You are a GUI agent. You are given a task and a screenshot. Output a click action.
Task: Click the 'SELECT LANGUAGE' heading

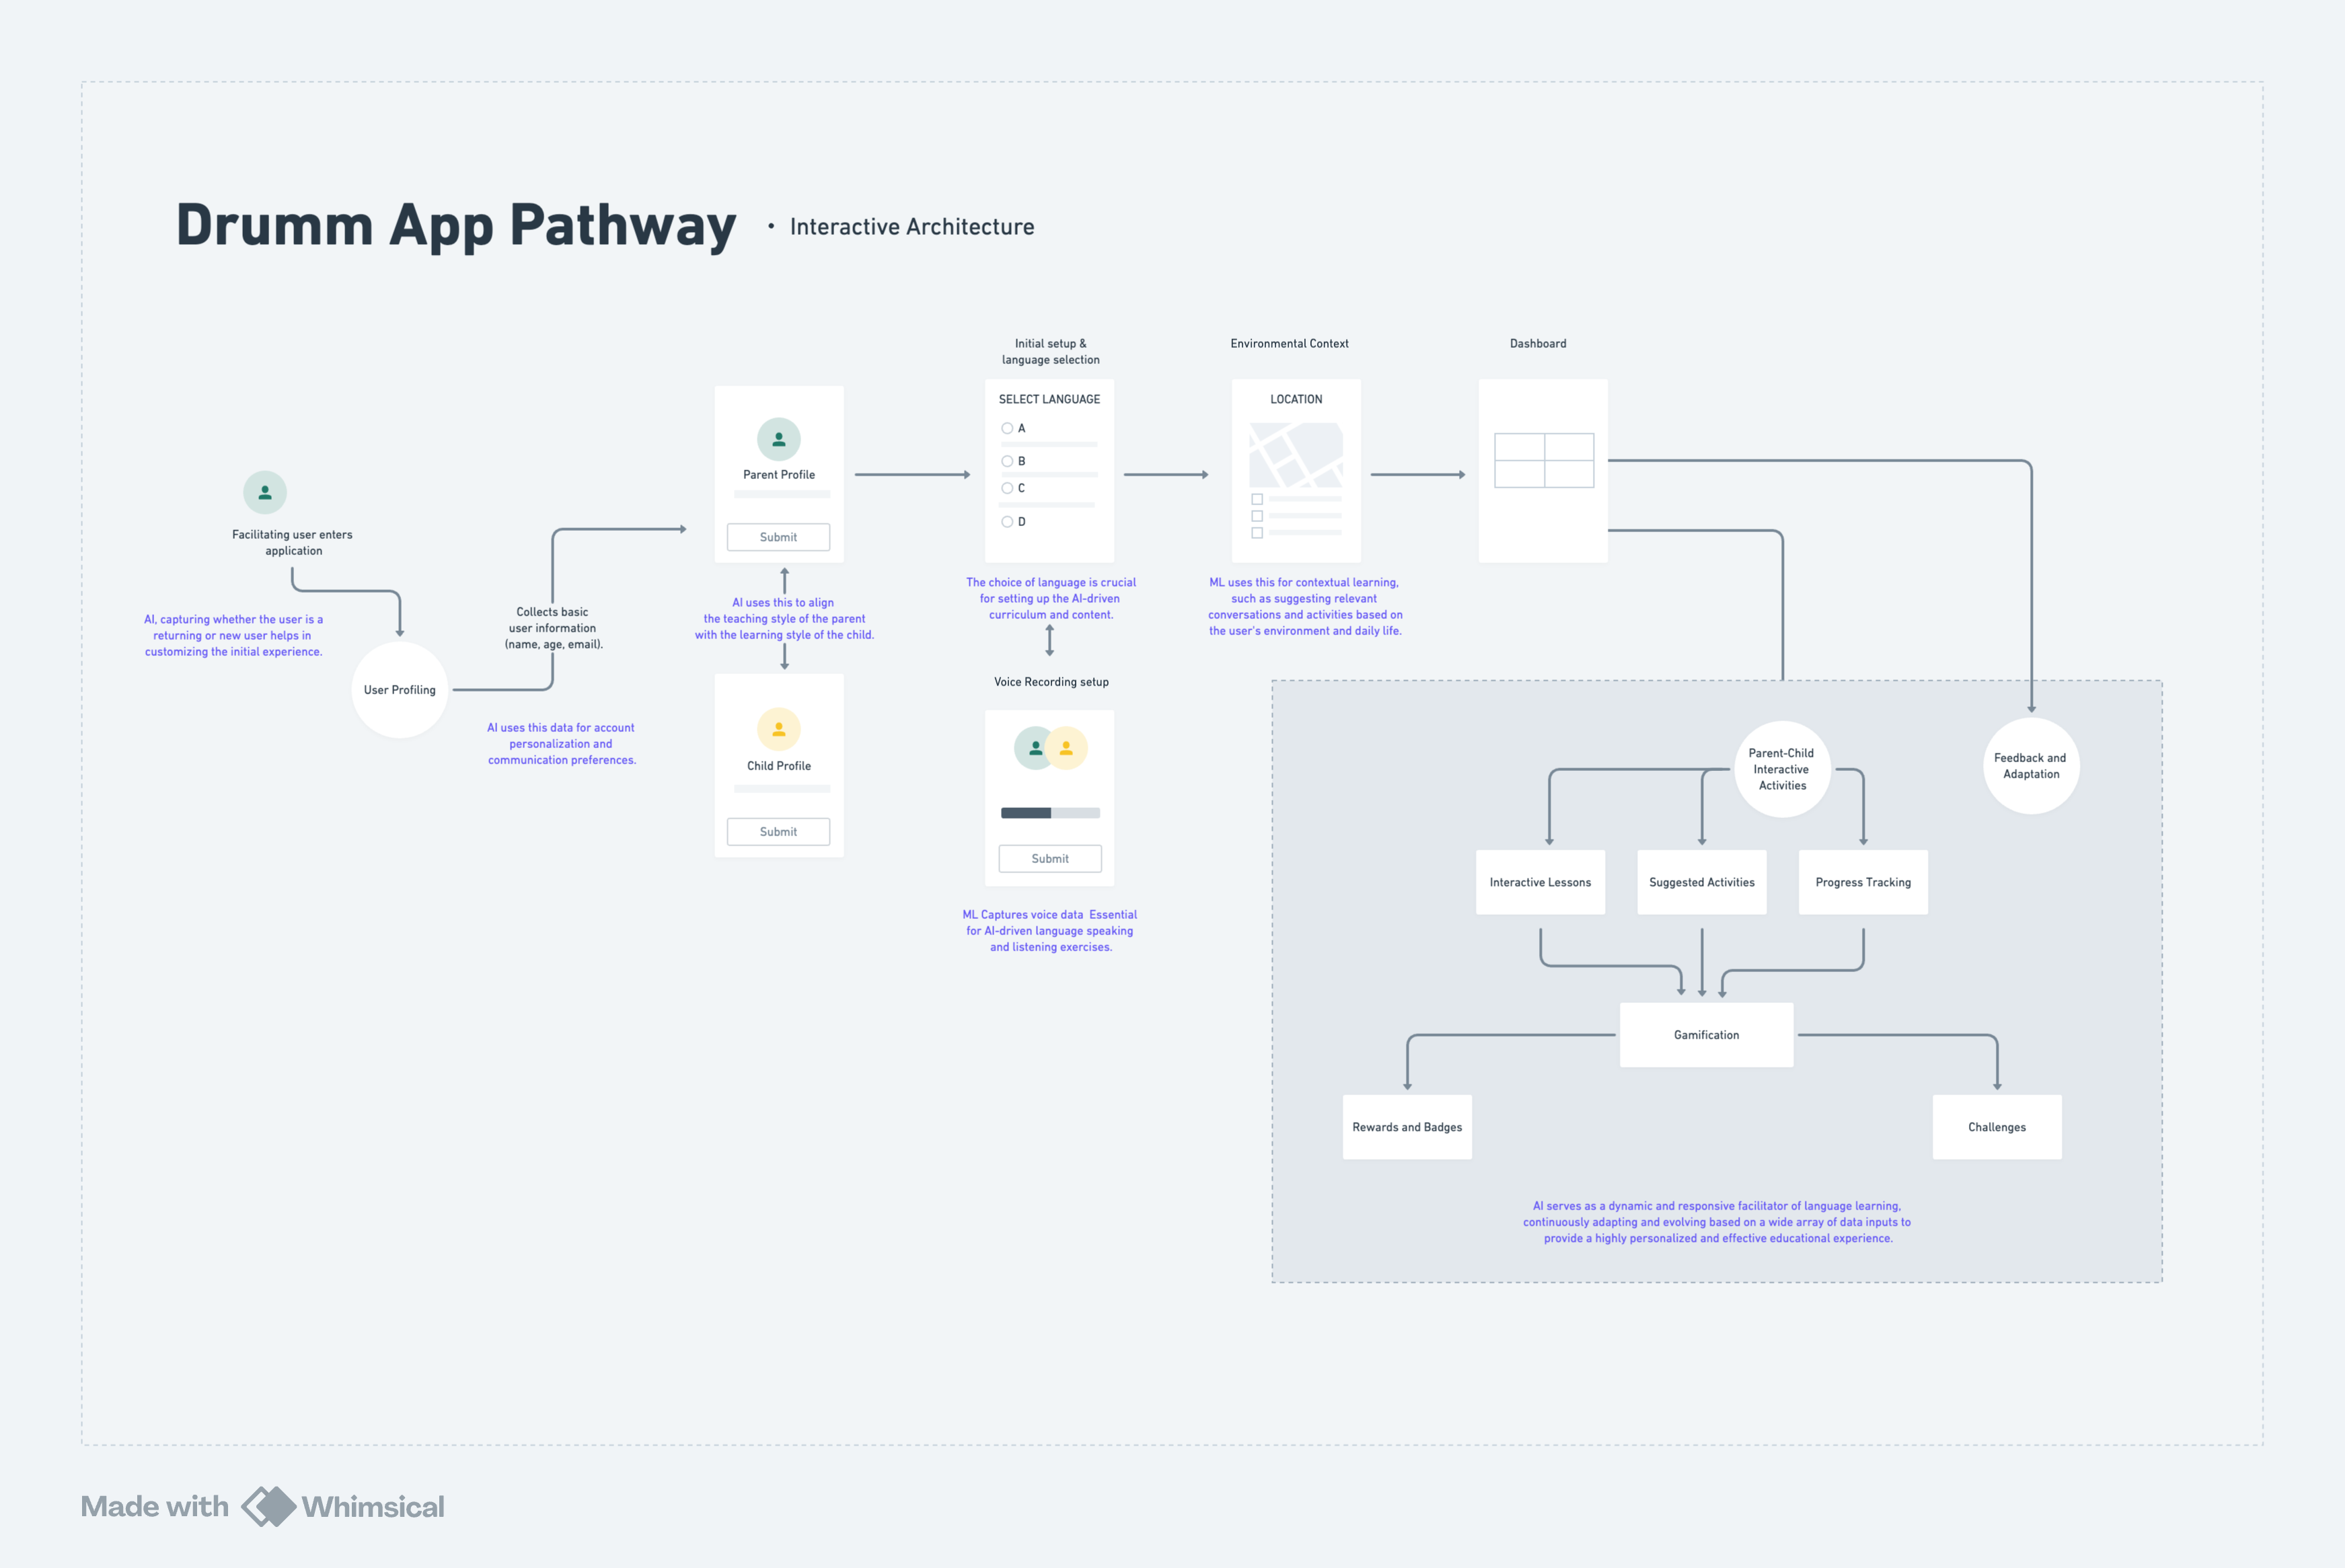(1049, 399)
